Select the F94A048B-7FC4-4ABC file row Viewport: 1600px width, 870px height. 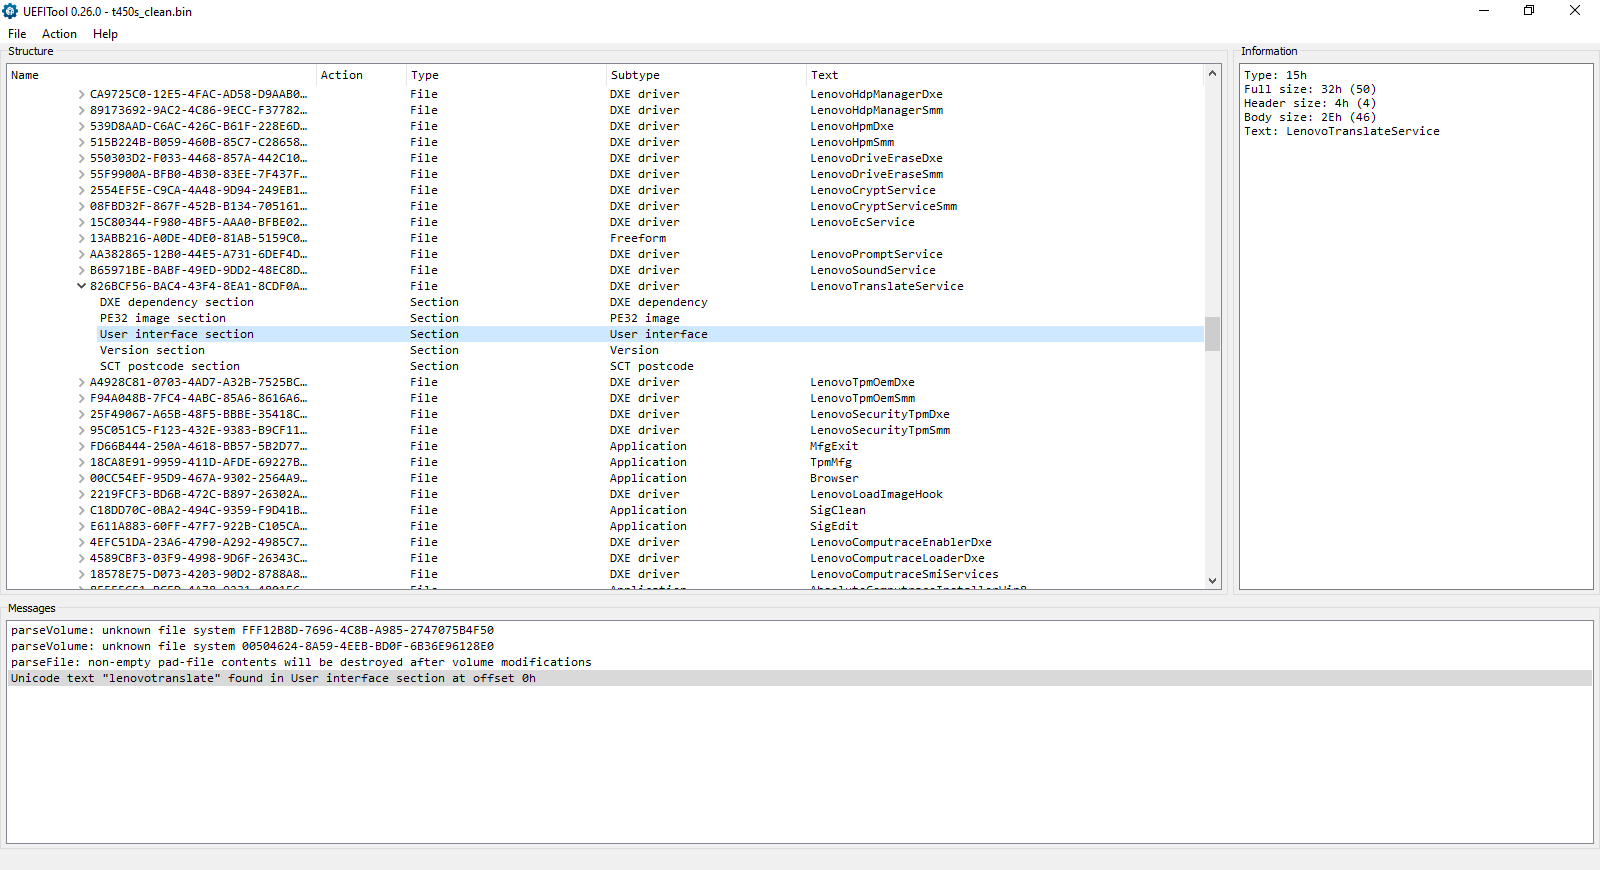click(x=605, y=398)
